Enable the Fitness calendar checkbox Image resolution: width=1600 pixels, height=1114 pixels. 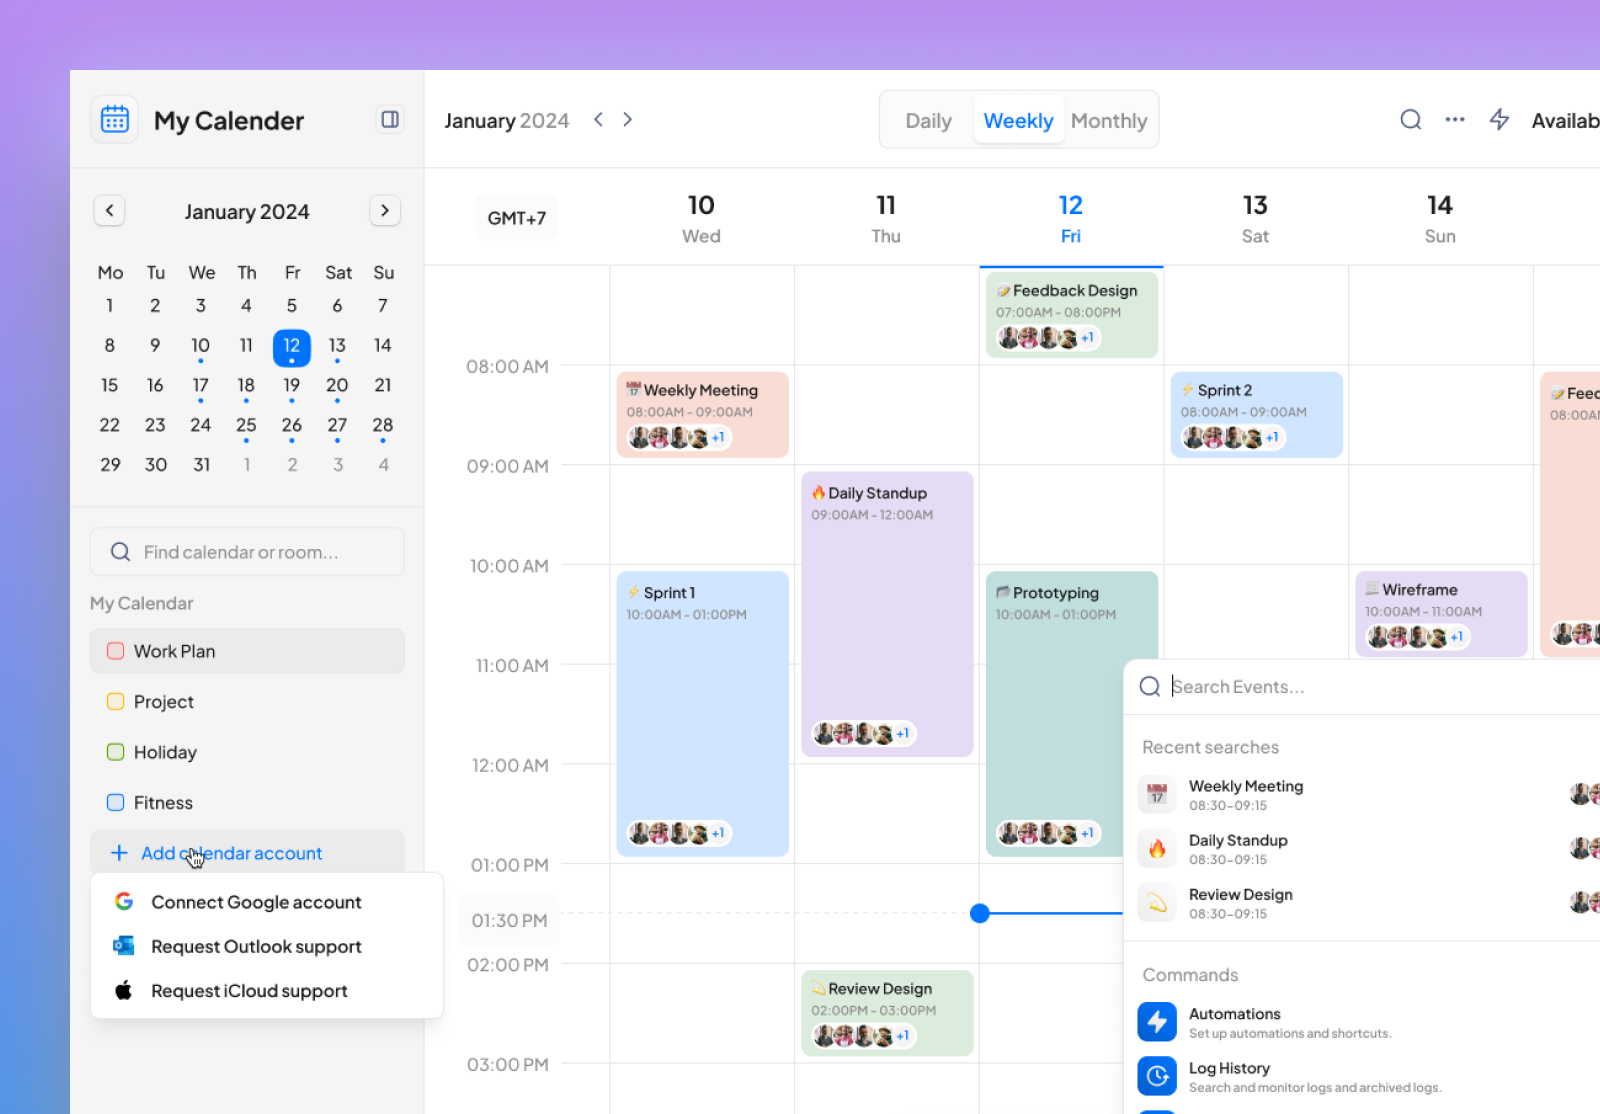click(115, 802)
